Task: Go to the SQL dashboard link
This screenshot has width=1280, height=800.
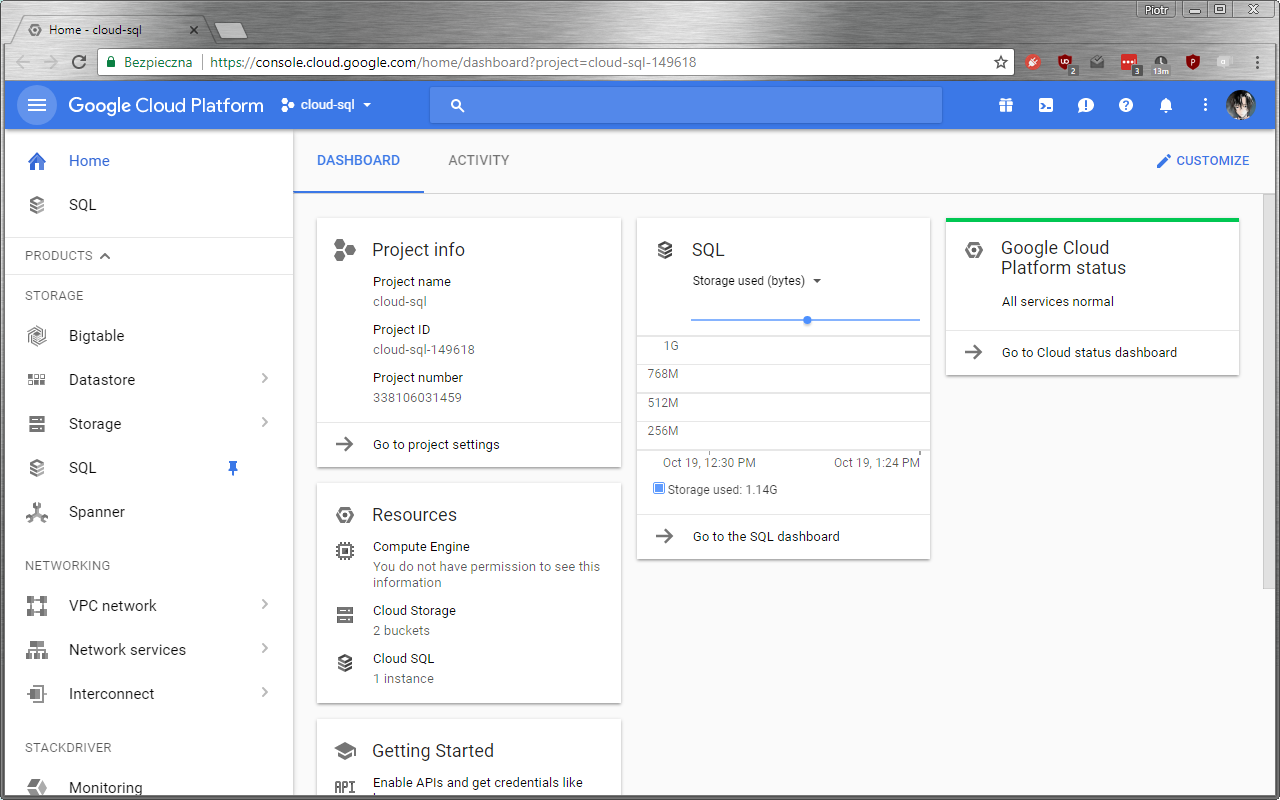Action: [765, 537]
